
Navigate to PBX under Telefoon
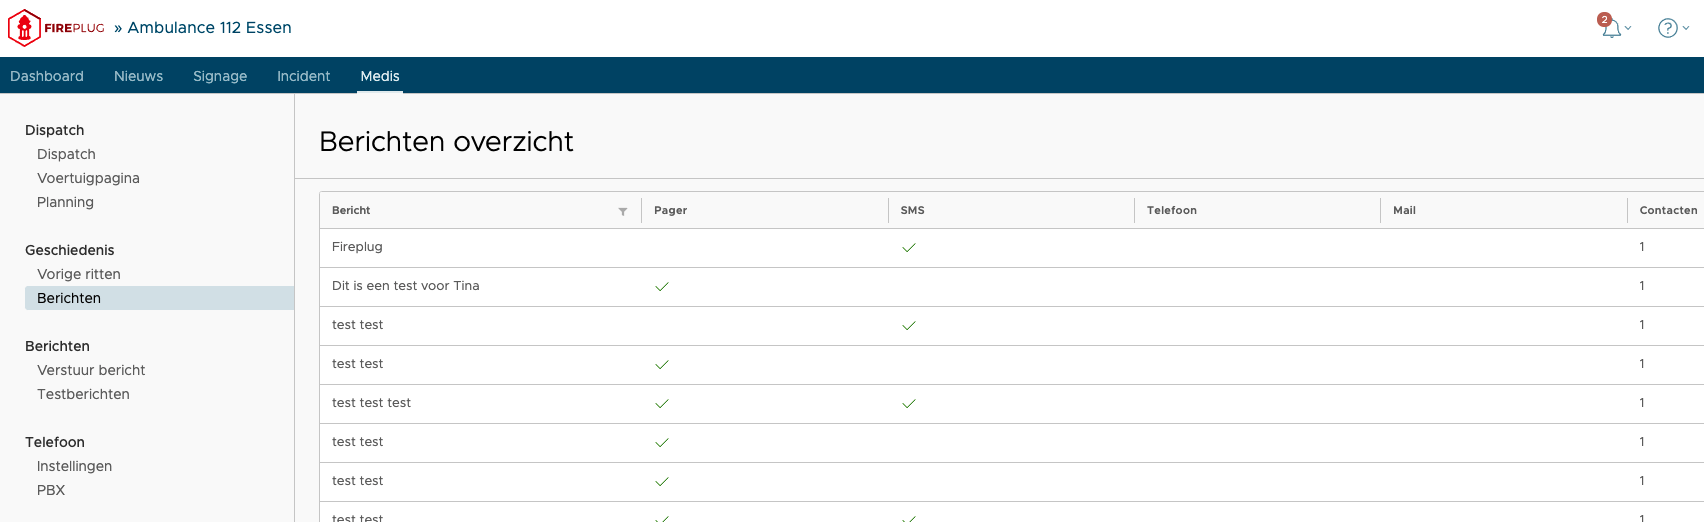click(x=51, y=490)
